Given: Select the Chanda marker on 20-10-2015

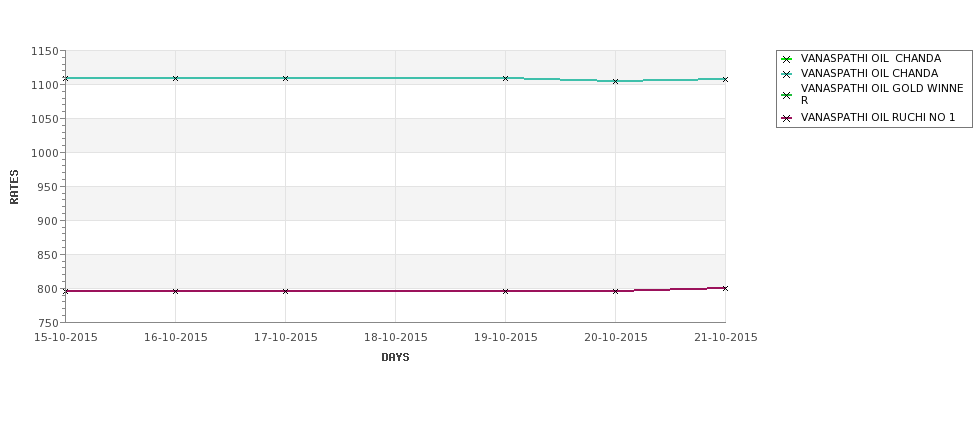Looking at the screenshot, I should [616, 81].
